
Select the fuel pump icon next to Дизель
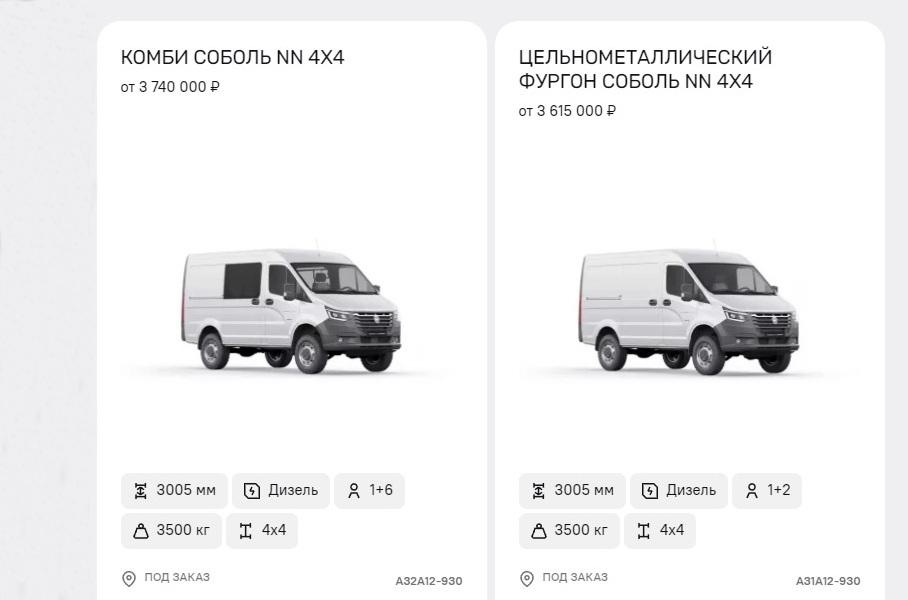[251, 490]
